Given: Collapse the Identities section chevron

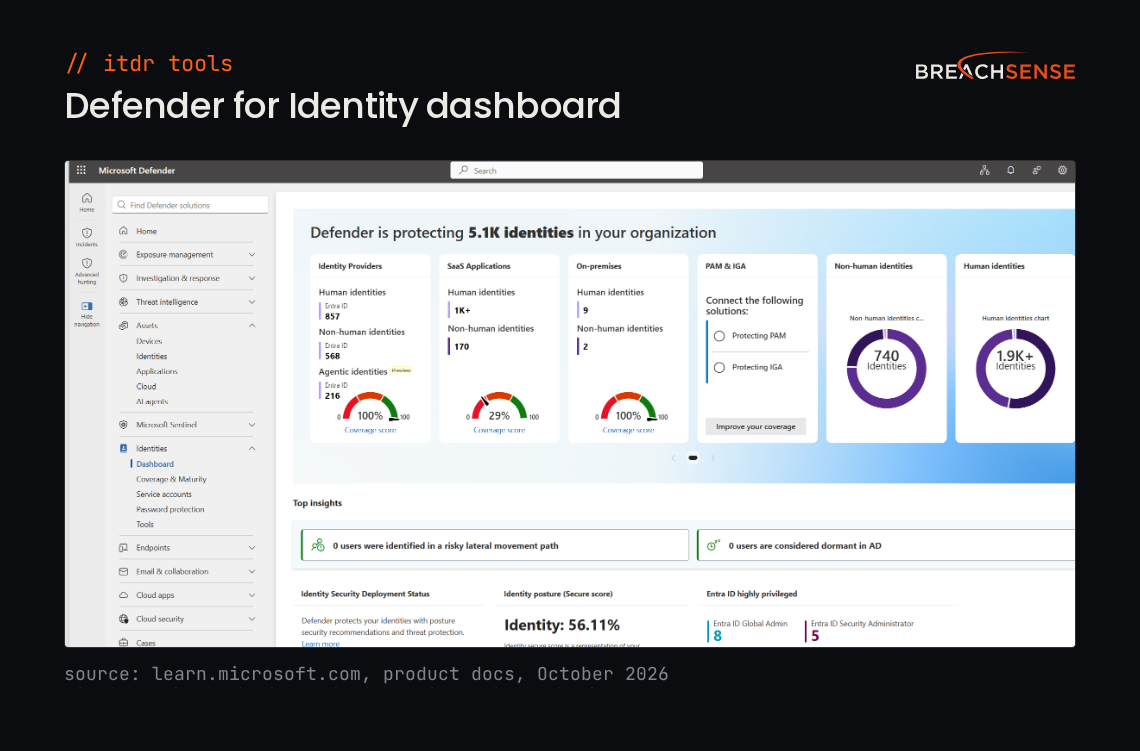Looking at the screenshot, I should [252, 449].
